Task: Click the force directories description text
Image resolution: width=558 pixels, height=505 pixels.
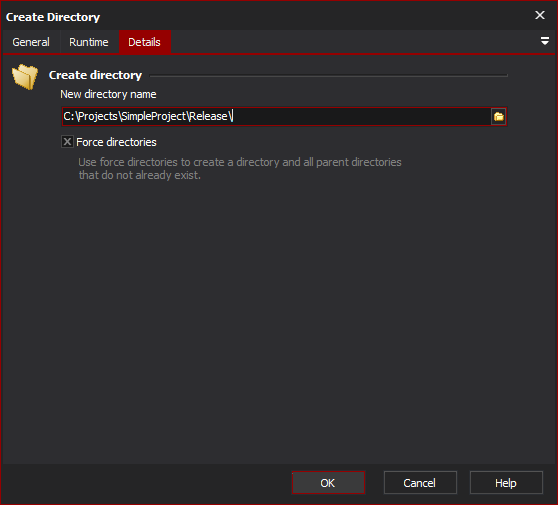Action: click(240, 168)
